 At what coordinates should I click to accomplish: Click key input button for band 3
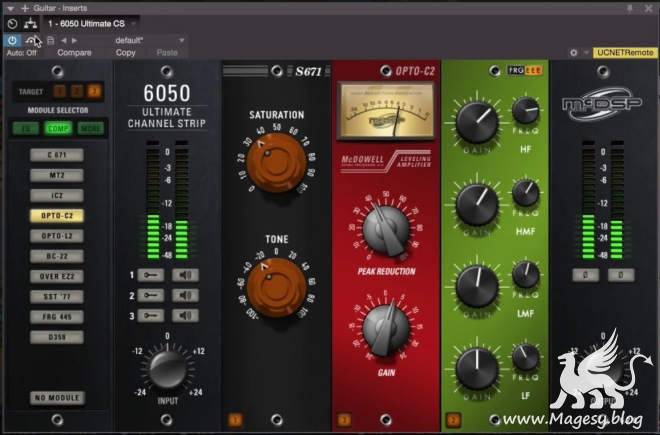(151, 315)
